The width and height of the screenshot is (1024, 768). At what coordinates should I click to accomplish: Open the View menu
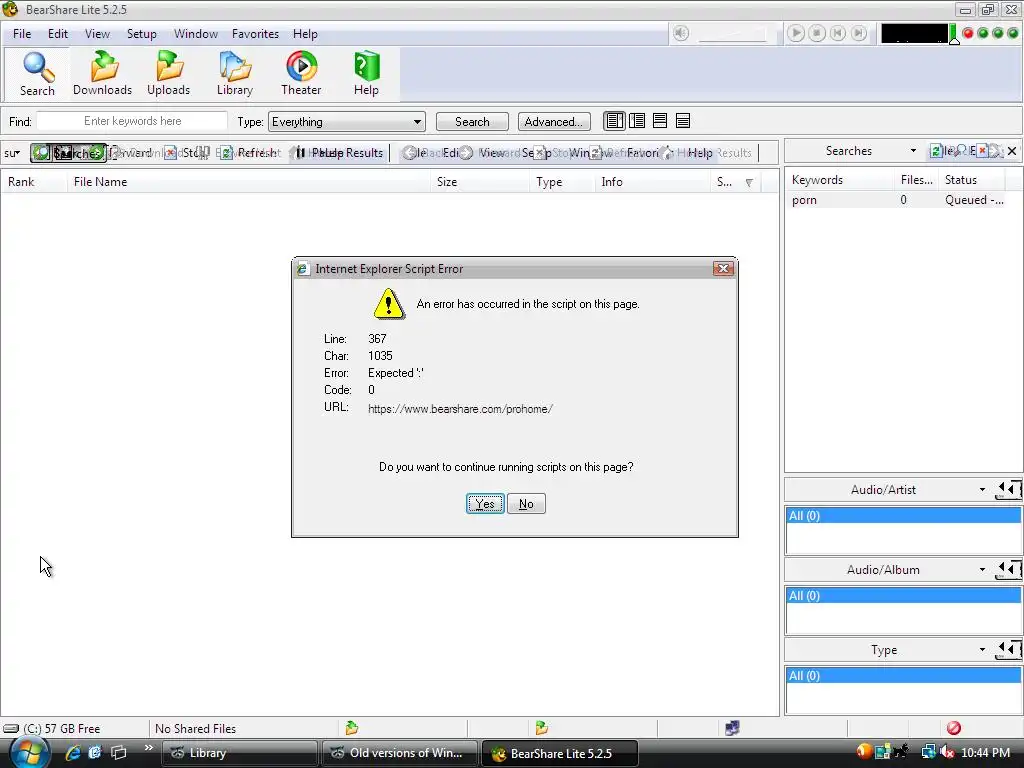pyautogui.click(x=97, y=34)
